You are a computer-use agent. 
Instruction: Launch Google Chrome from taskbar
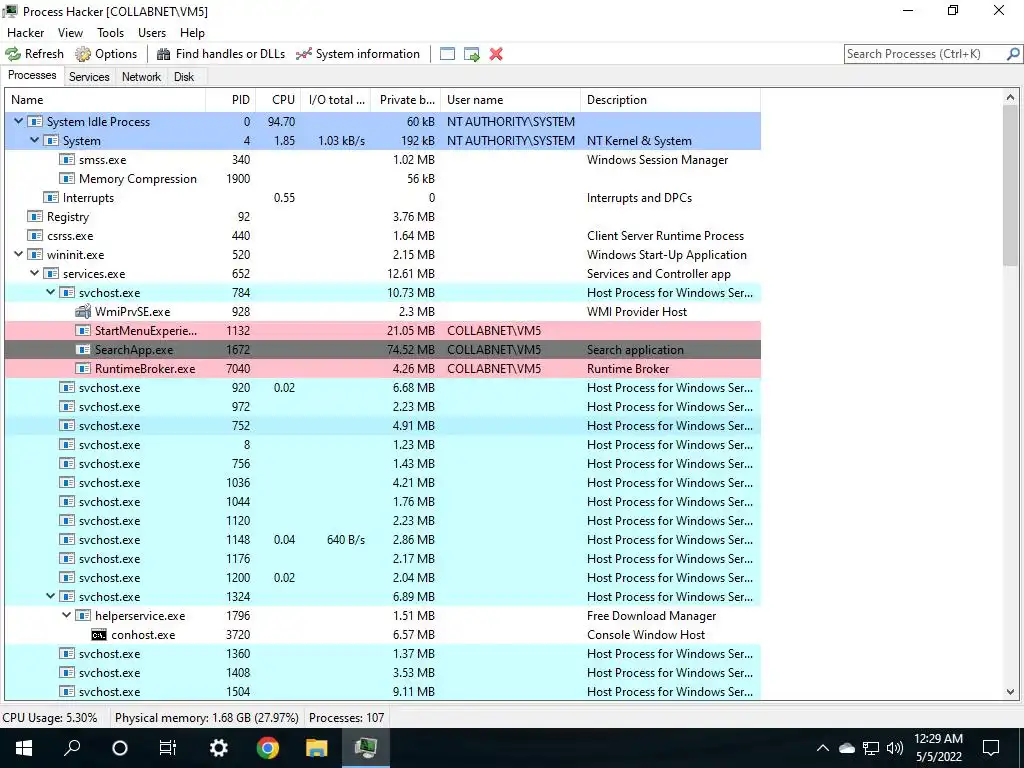267,748
